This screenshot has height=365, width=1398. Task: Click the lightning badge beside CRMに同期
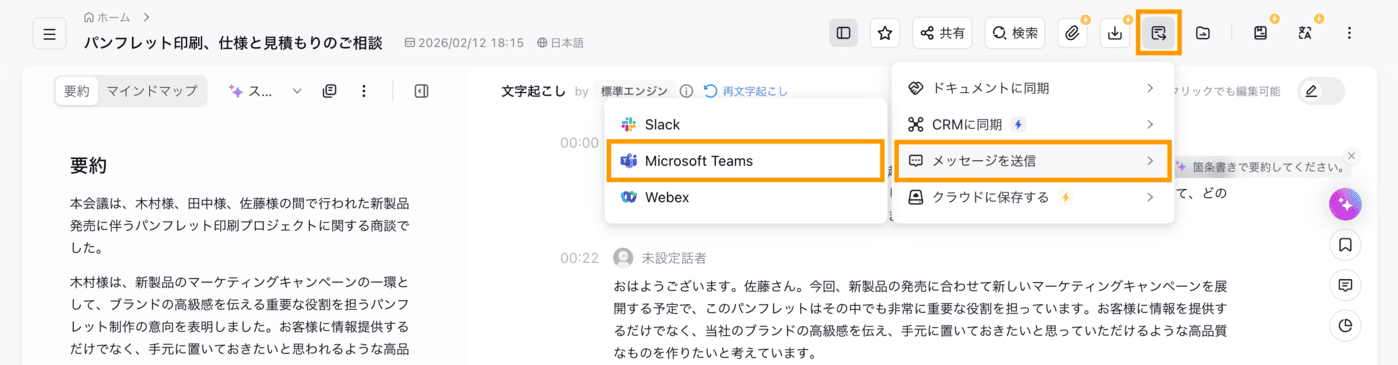[x=1018, y=124]
